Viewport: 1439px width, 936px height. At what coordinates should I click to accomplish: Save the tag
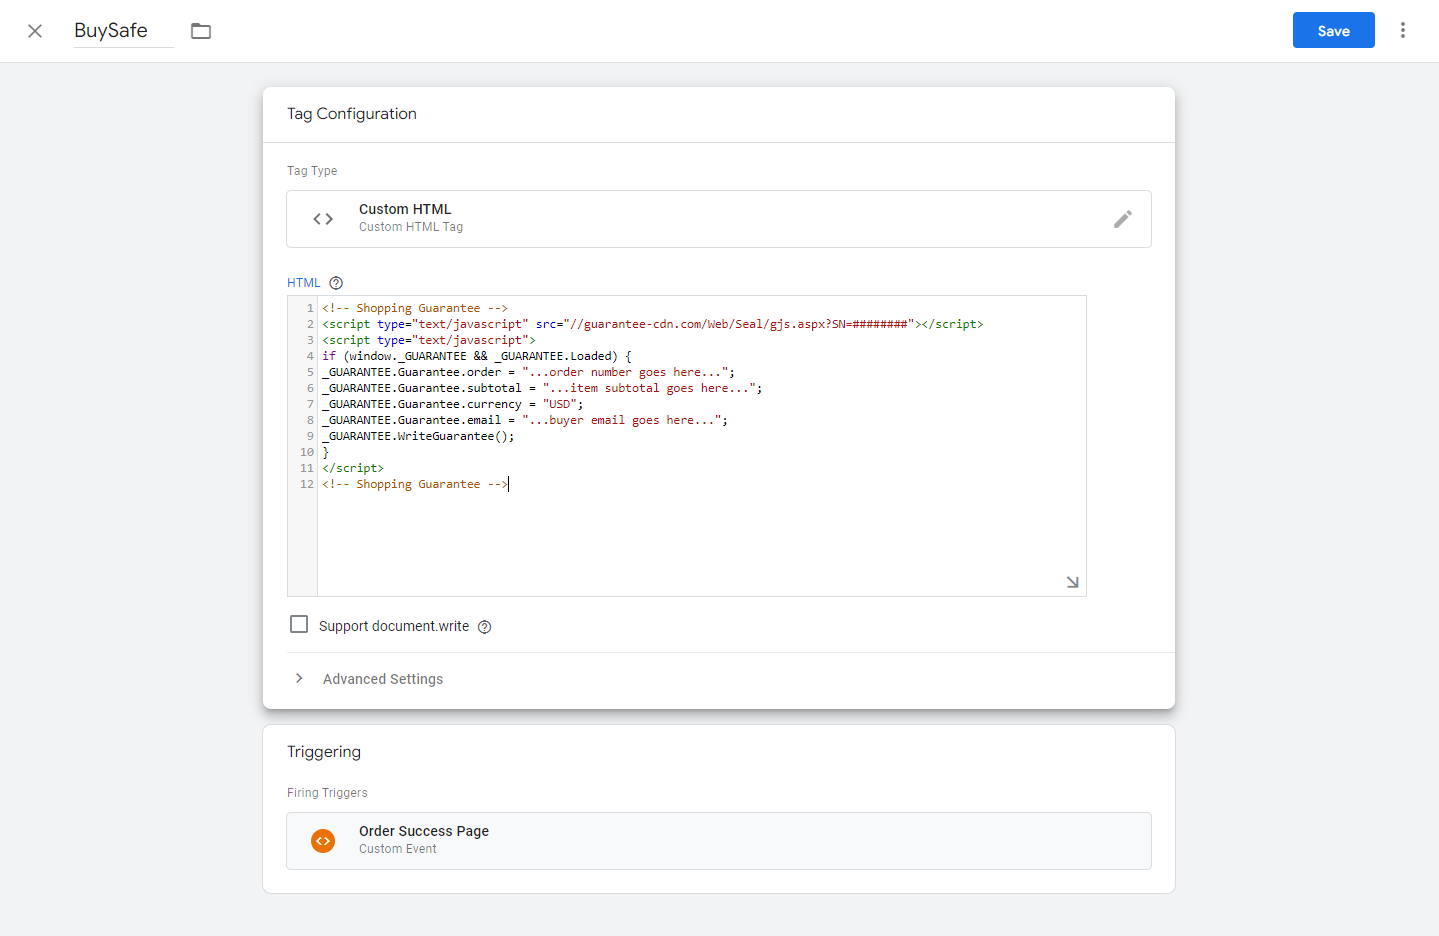[1333, 30]
